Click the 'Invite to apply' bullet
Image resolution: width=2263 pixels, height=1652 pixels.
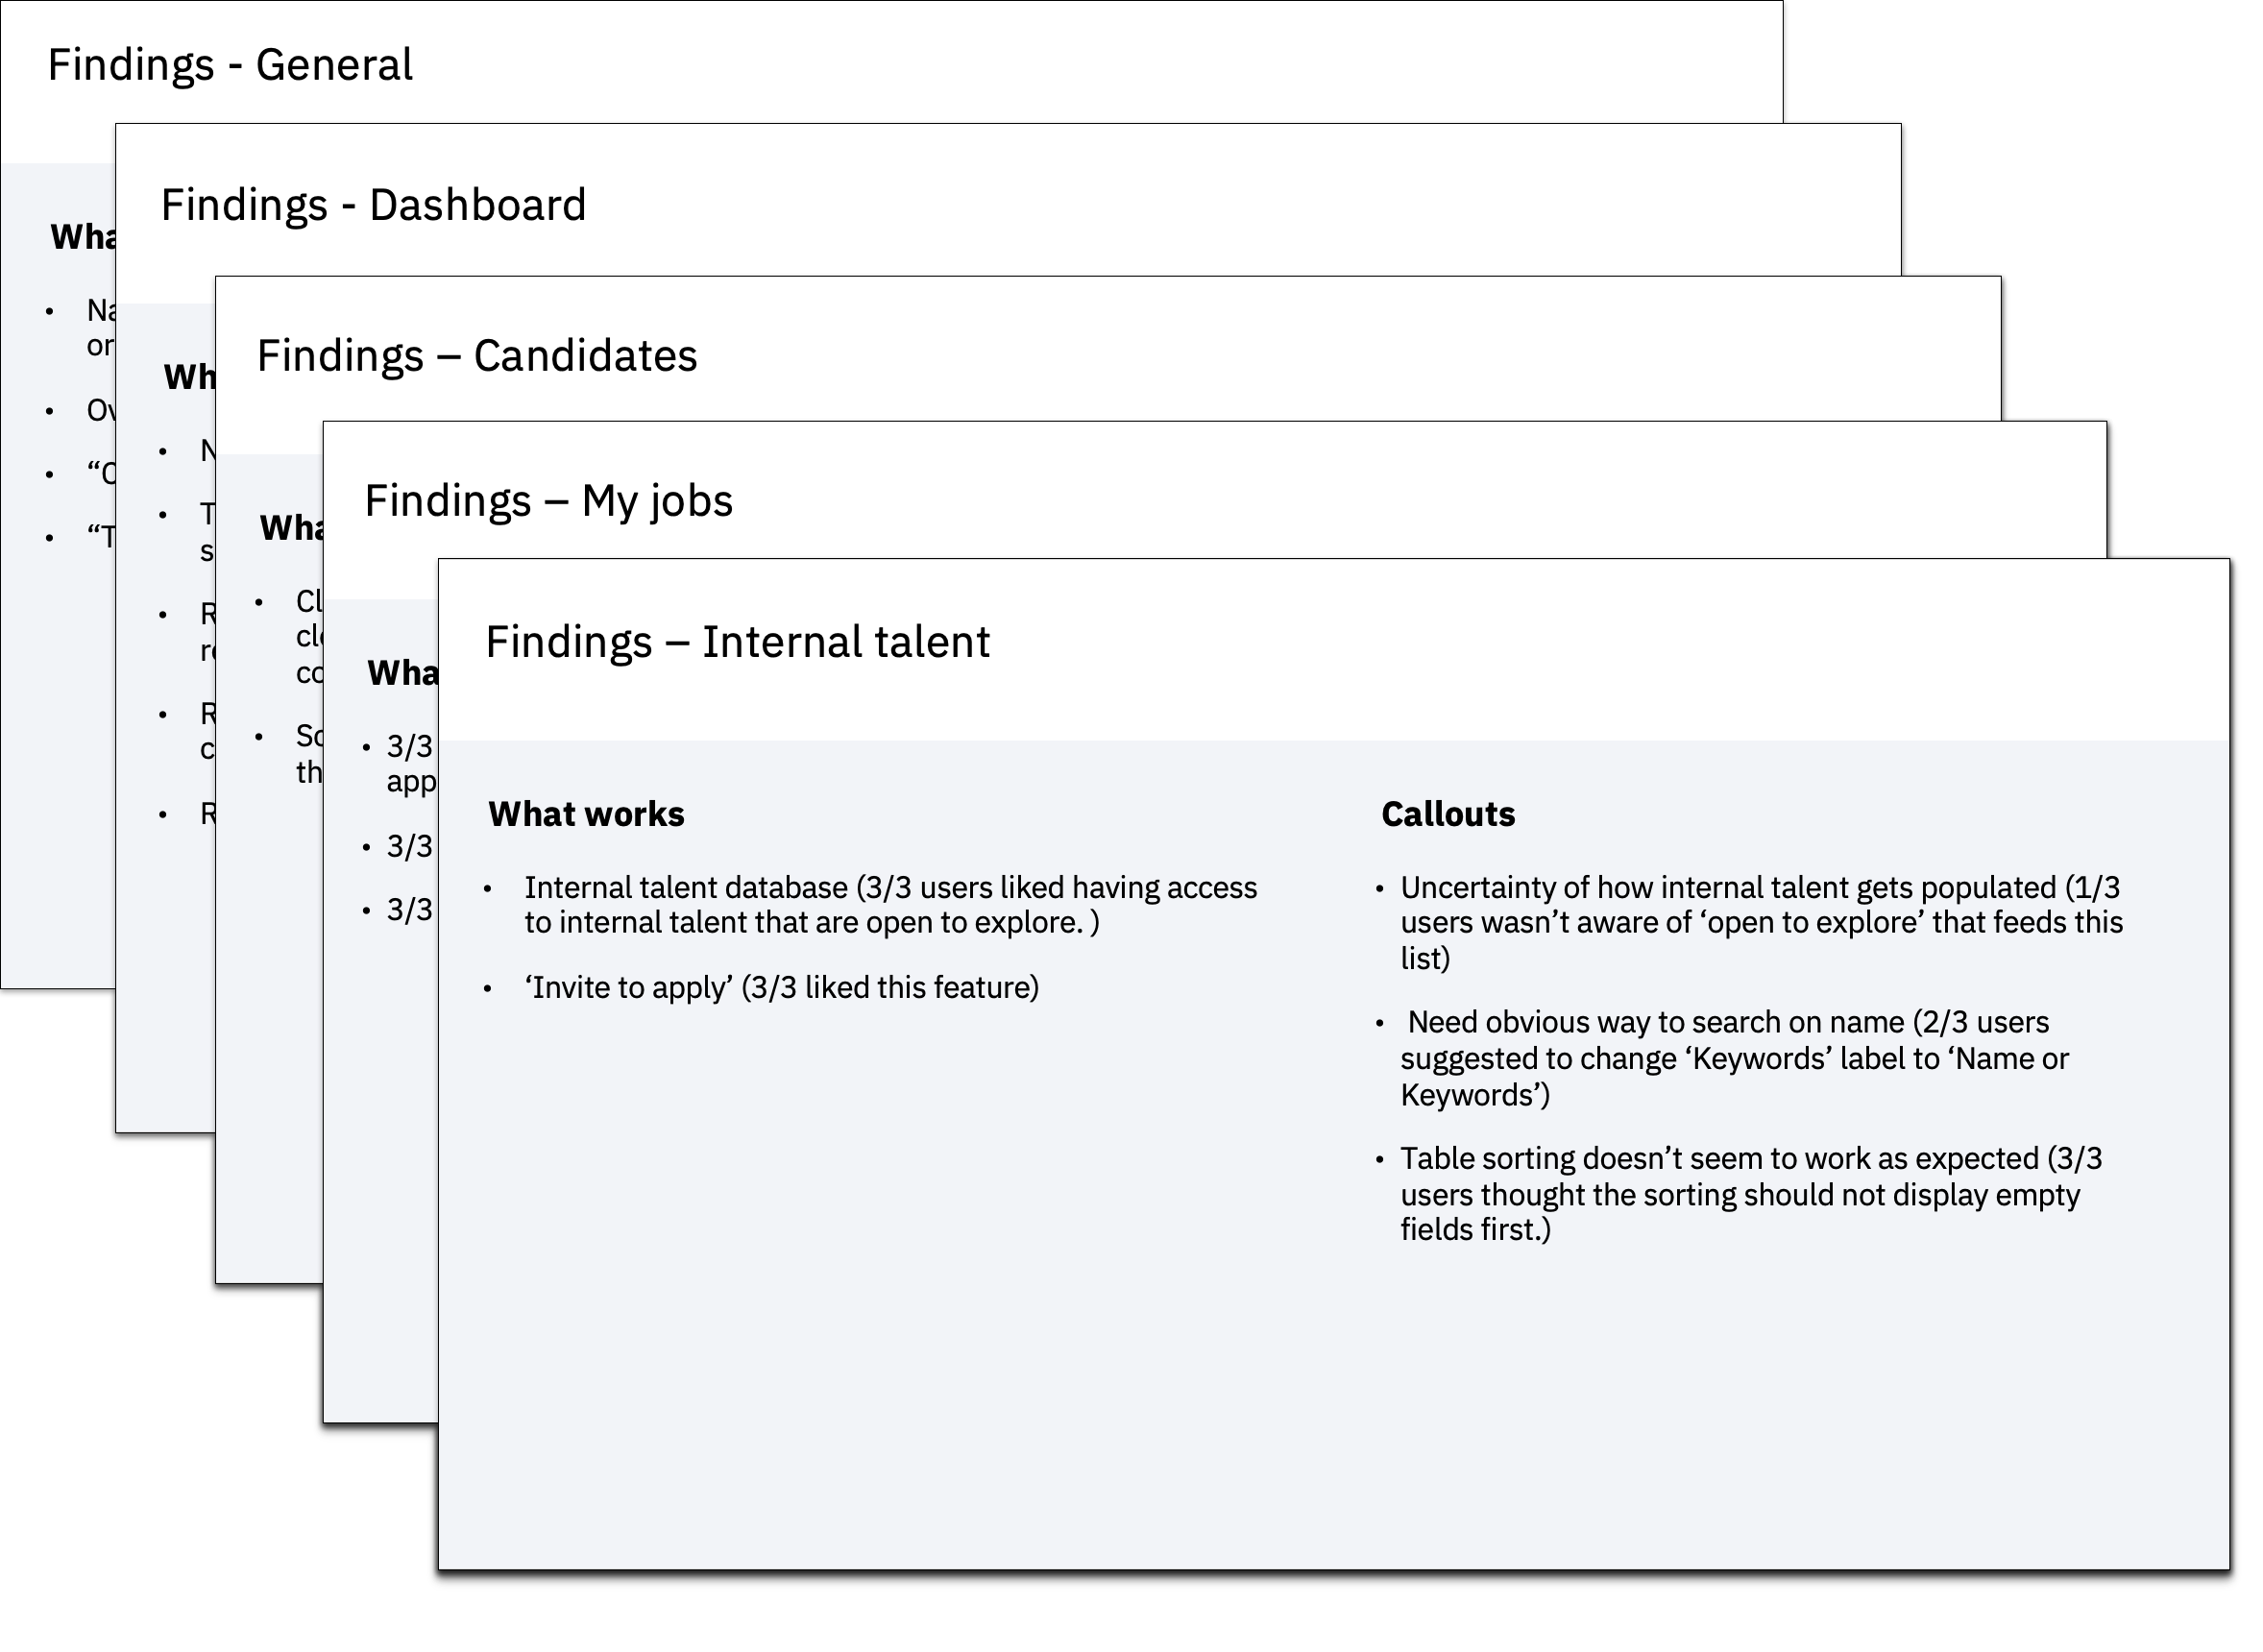(781, 988)
